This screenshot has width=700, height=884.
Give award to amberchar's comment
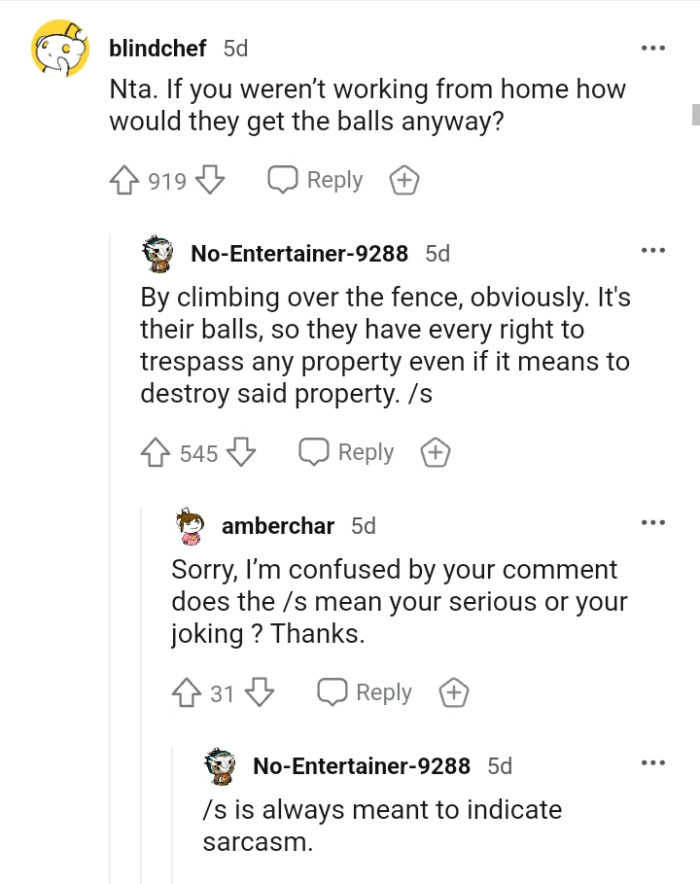pos(453,692)
